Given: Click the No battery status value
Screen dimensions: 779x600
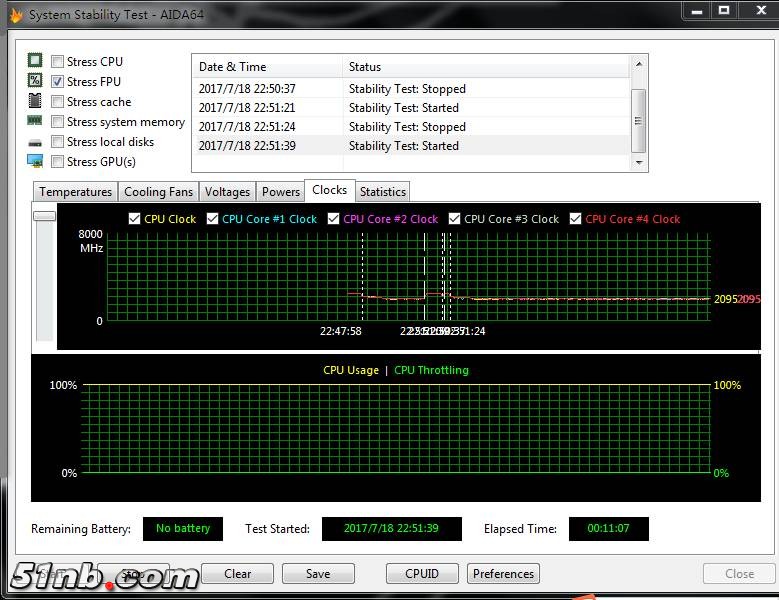Looking at the screenshot, I should point(183,528).
